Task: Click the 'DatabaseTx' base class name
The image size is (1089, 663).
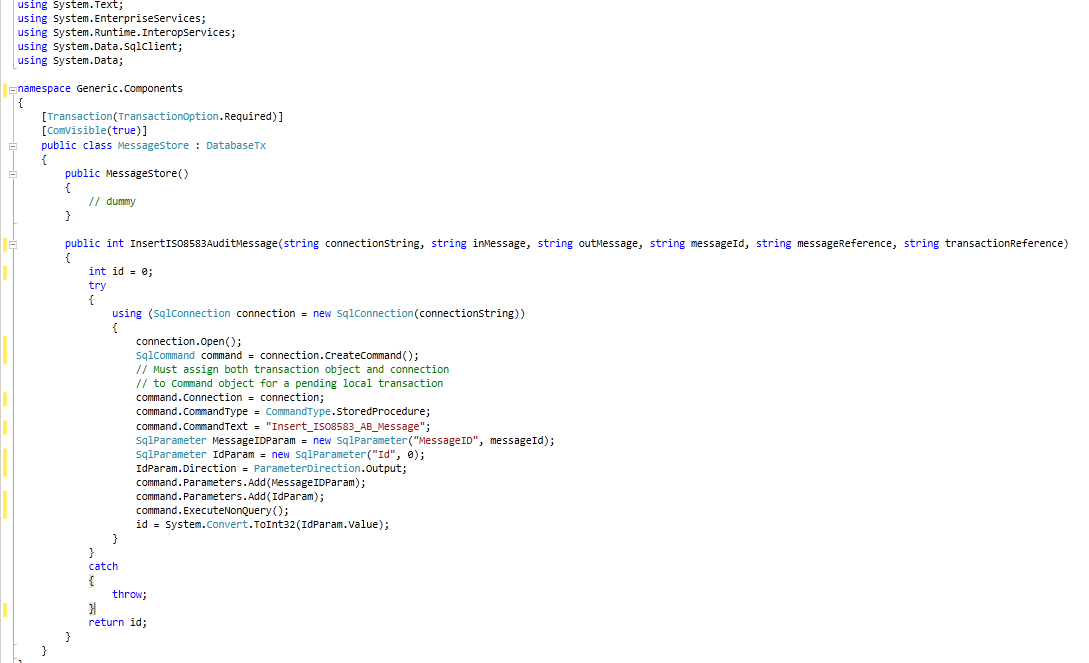Action: tap(235, 146)
